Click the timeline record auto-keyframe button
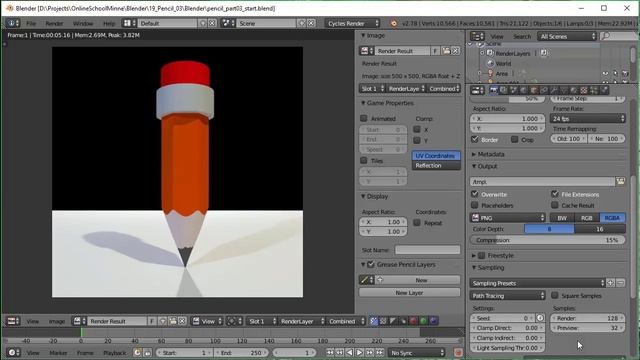640x360 pixels. point(458,353)
